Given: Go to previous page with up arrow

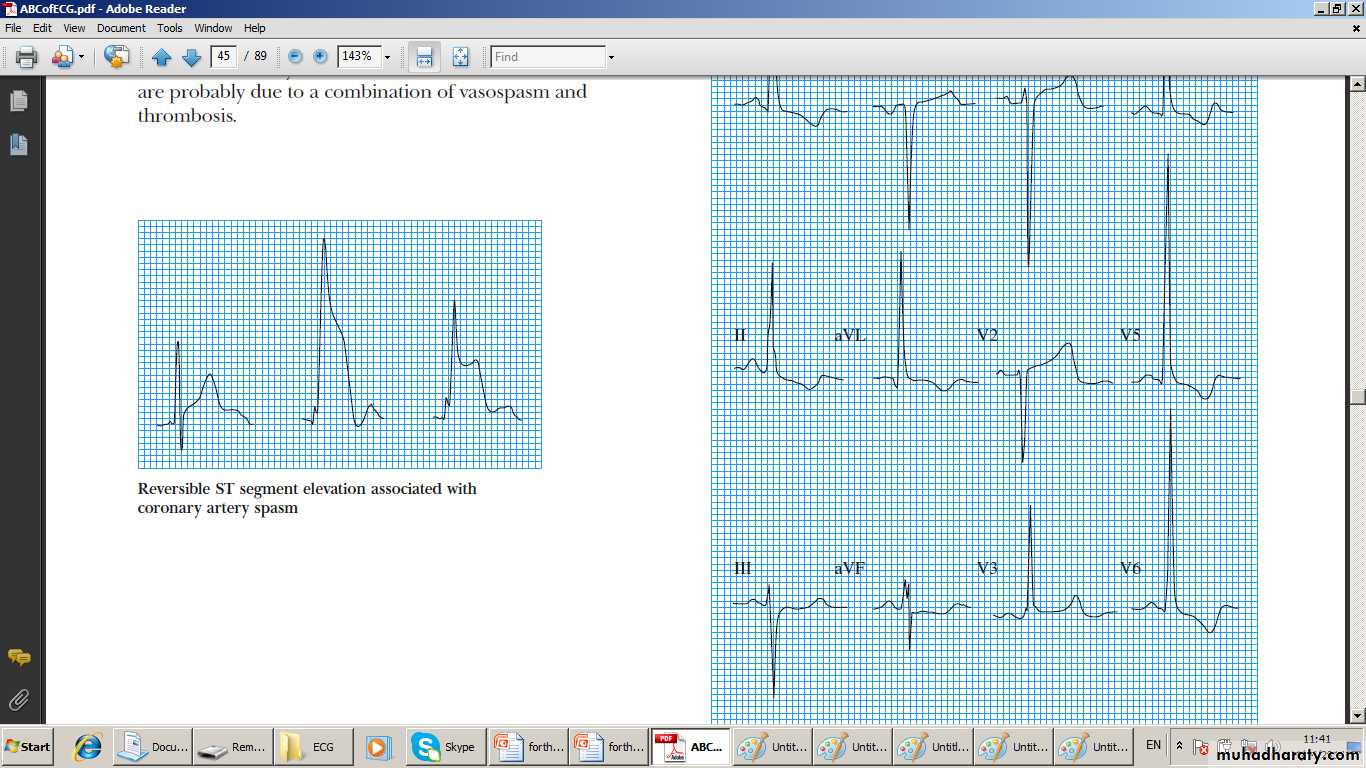Looking at the screenshot, I should tap(162, 57).
